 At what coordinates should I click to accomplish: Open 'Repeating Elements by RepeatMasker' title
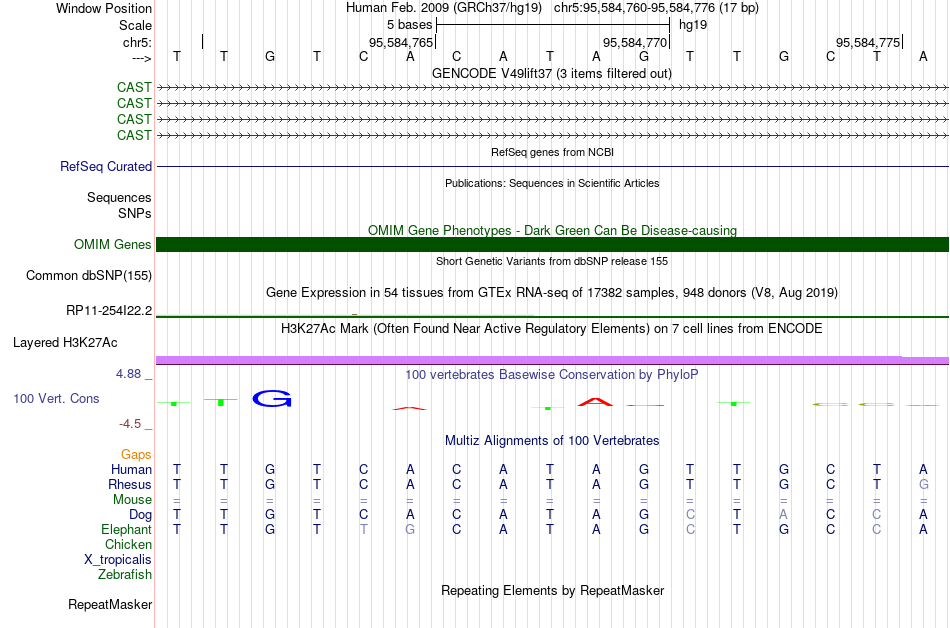[552, 590]
